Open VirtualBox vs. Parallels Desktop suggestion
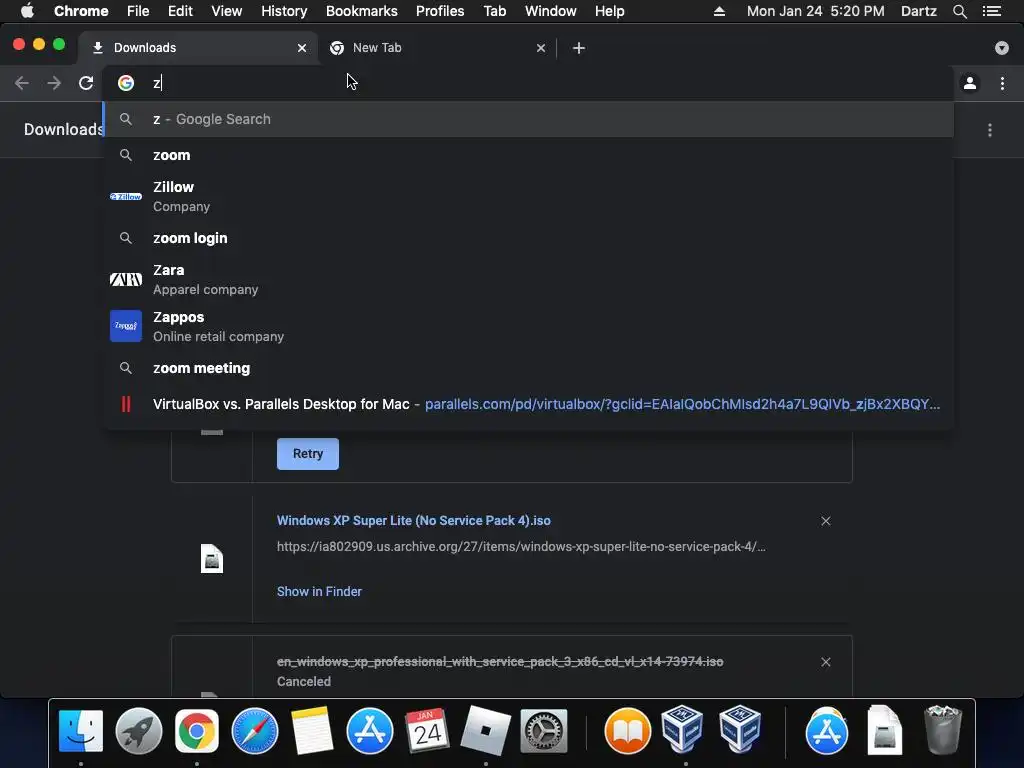This screenshot has height=768, width=1024. click(x=528, y=404)
